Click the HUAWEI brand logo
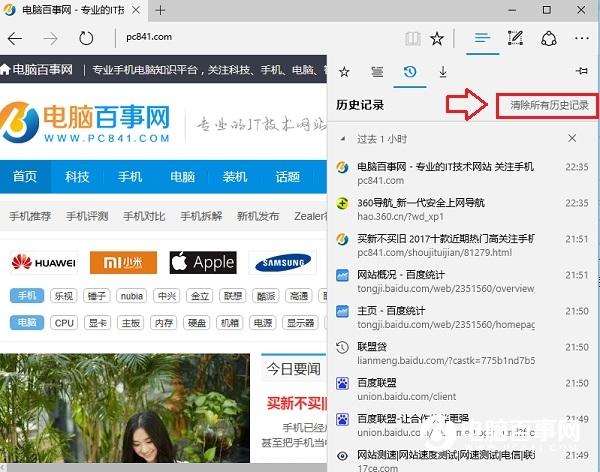Screen dimensions: 600x472 click(44, 263)
